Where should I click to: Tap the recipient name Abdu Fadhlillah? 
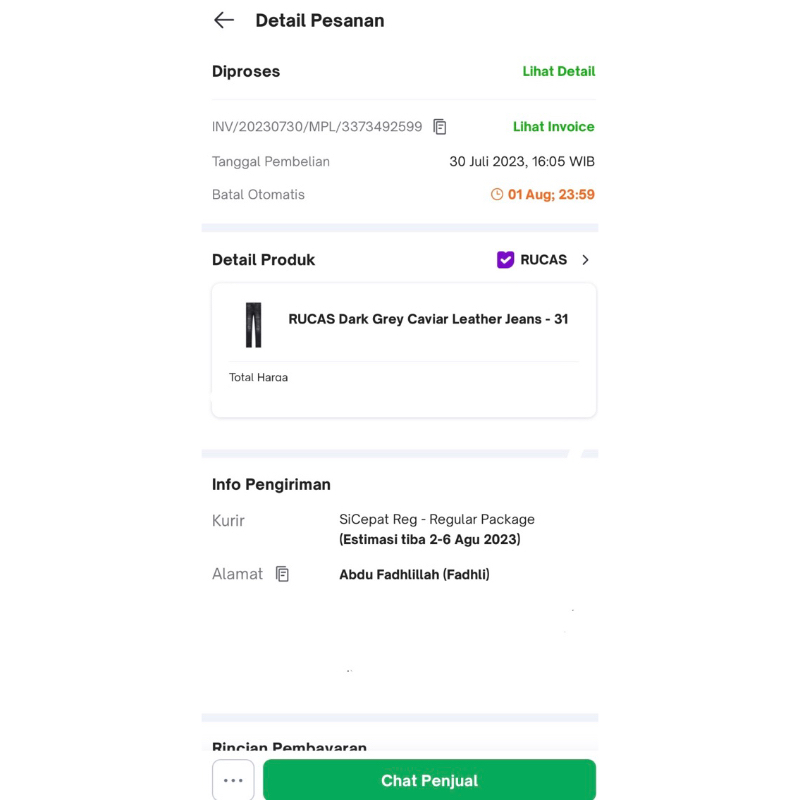(x=414, y=575)
